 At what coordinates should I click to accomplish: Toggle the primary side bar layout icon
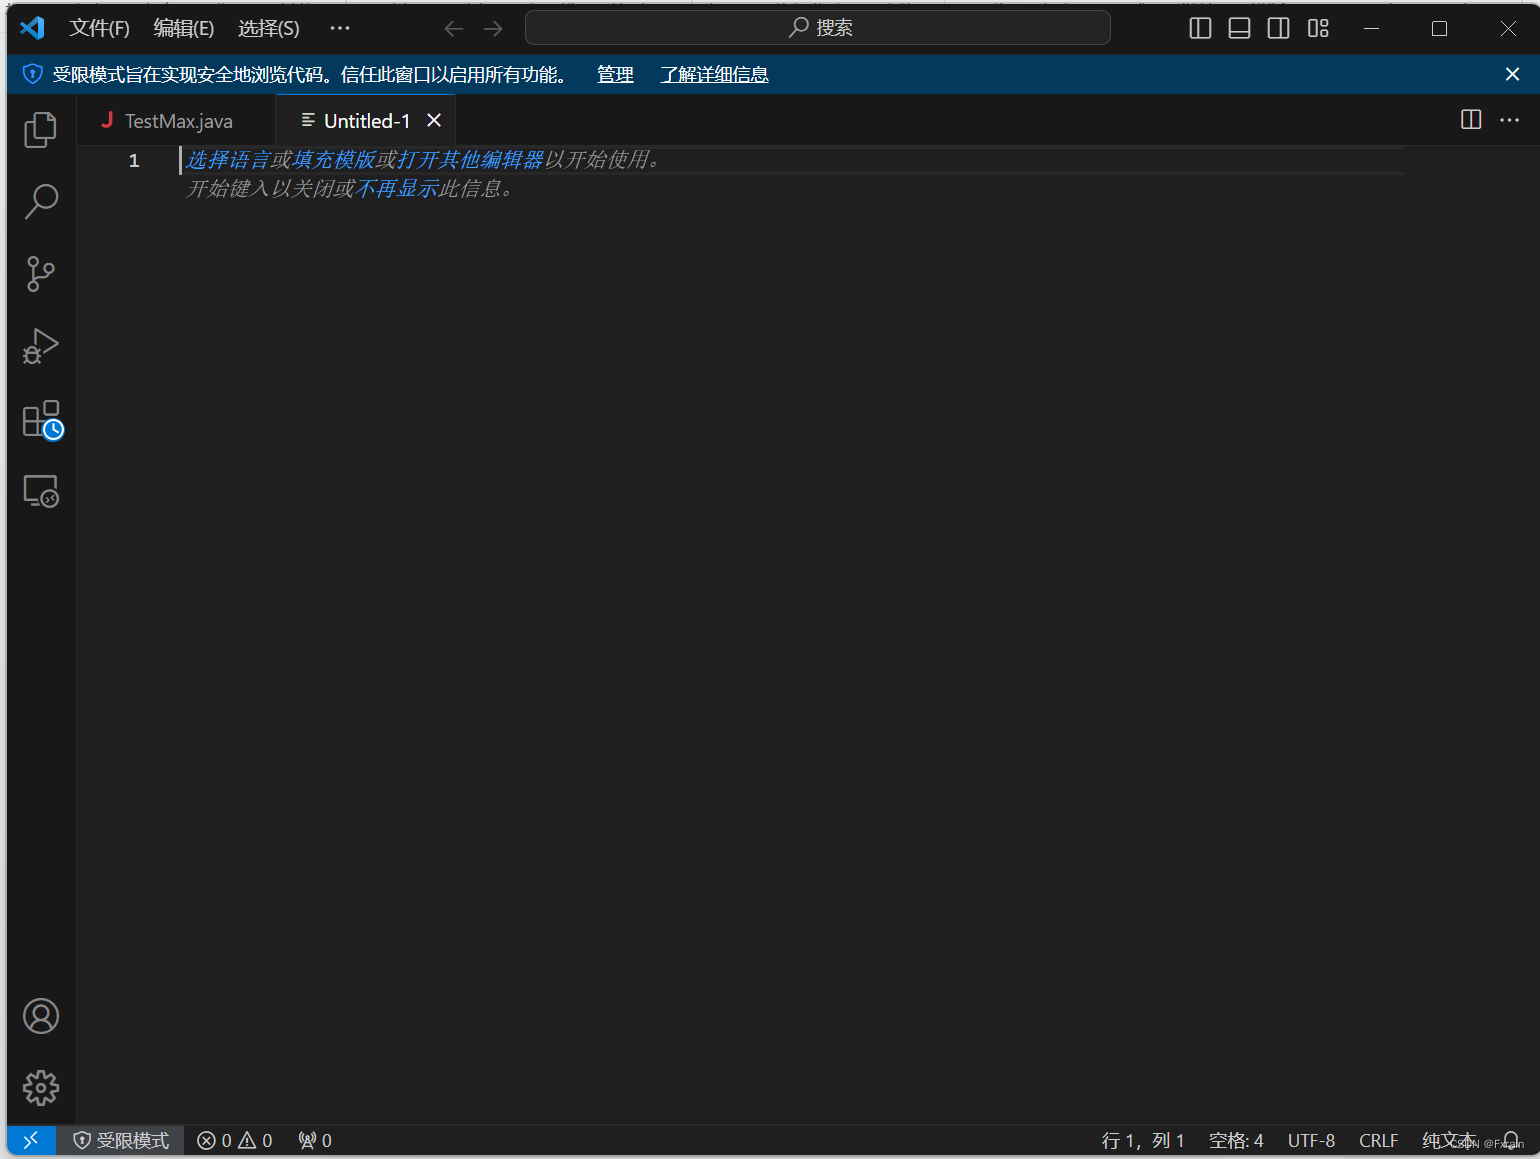tap(1200, 28)
